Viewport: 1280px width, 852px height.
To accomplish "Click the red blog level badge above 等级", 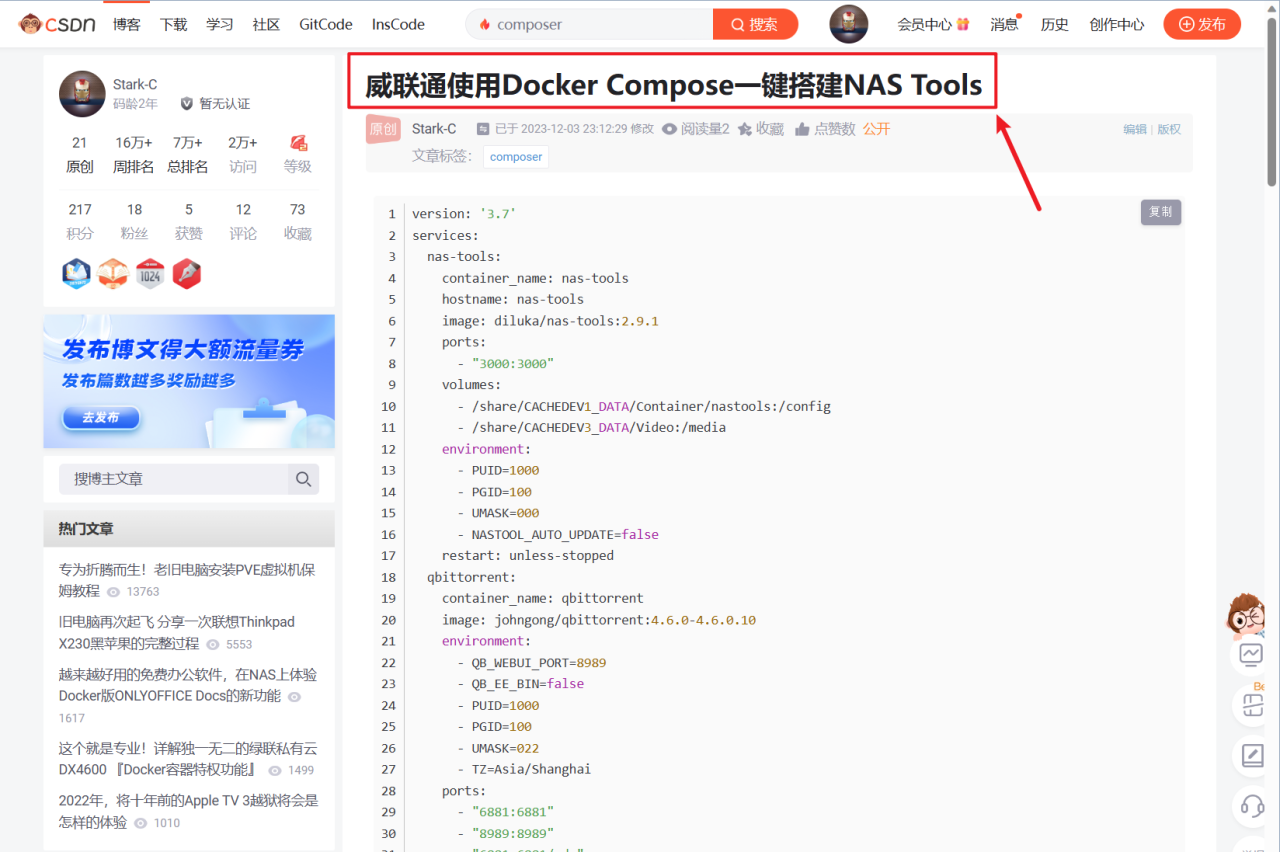I will click(298, 143).
